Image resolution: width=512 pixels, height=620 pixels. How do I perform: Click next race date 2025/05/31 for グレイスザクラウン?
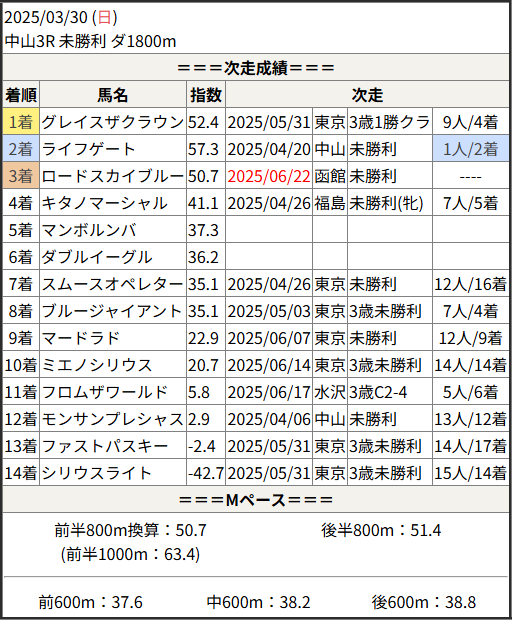pos(269,122)
